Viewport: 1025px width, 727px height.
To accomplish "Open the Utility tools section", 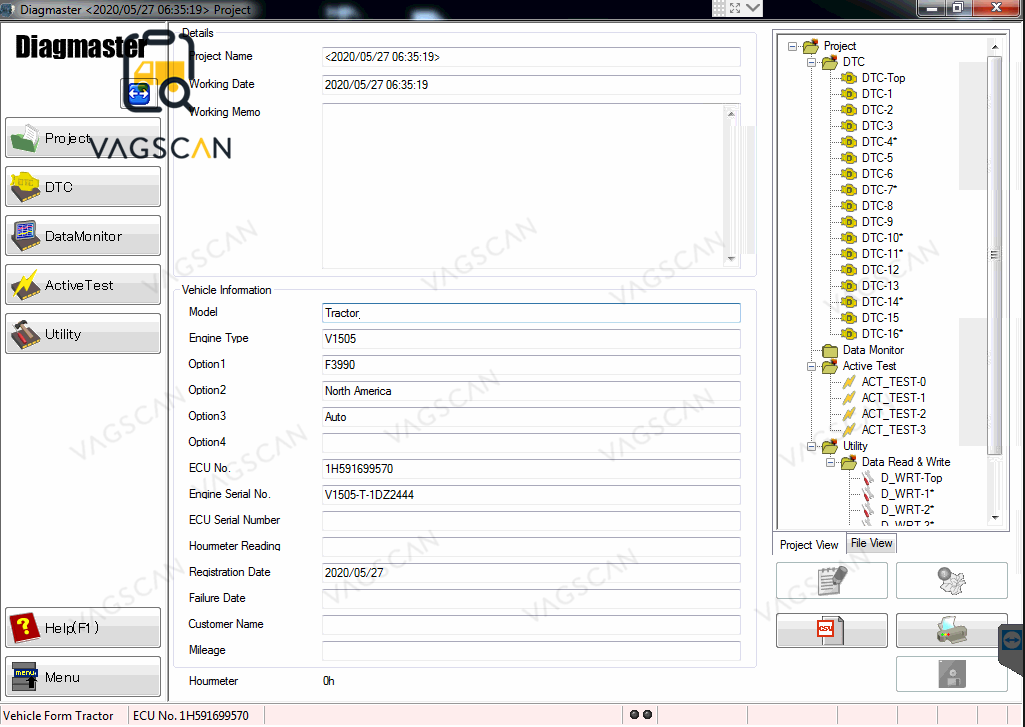I will click(x=83, y=334).
